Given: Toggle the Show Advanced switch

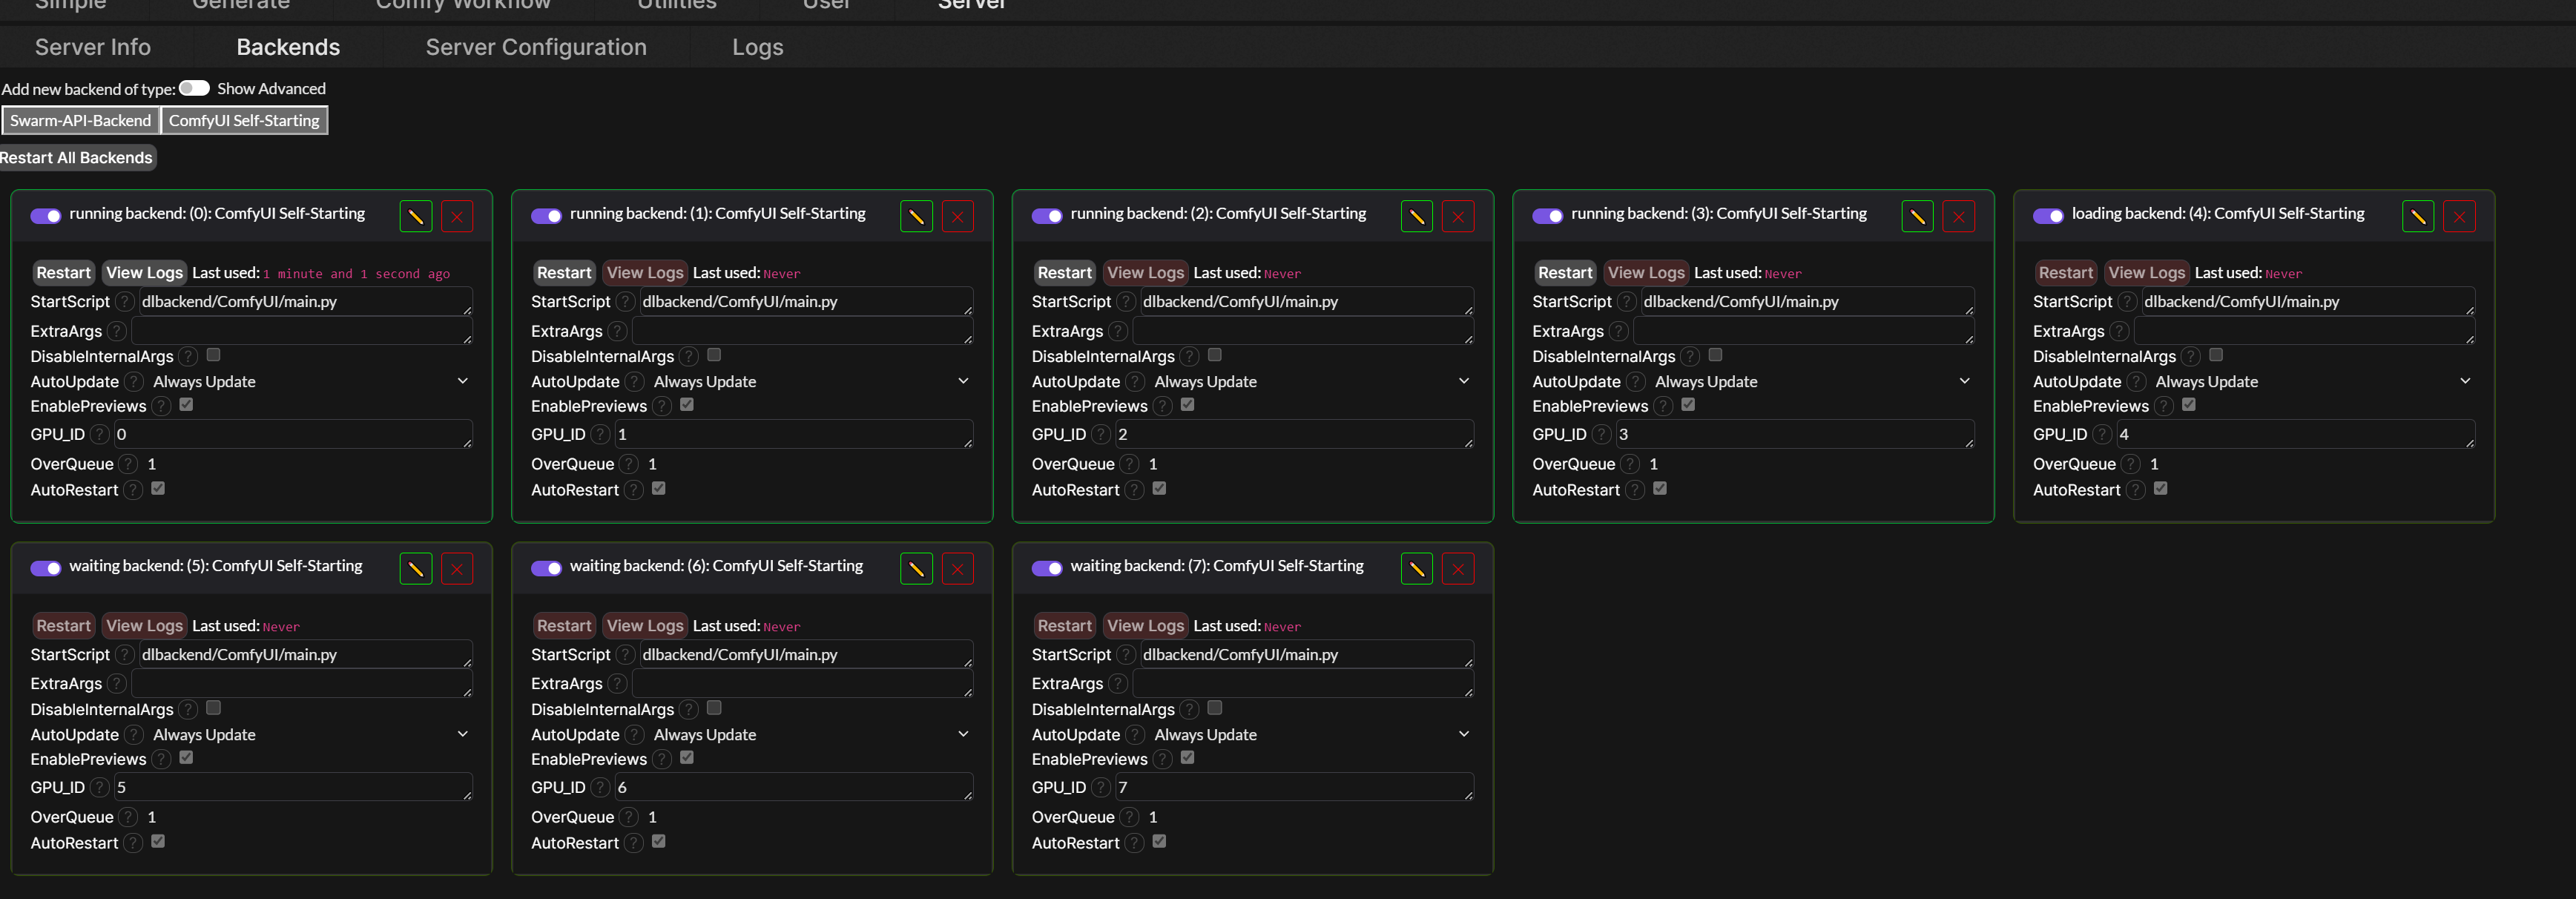Looking at the screenshot, I should tap(194, 88).
